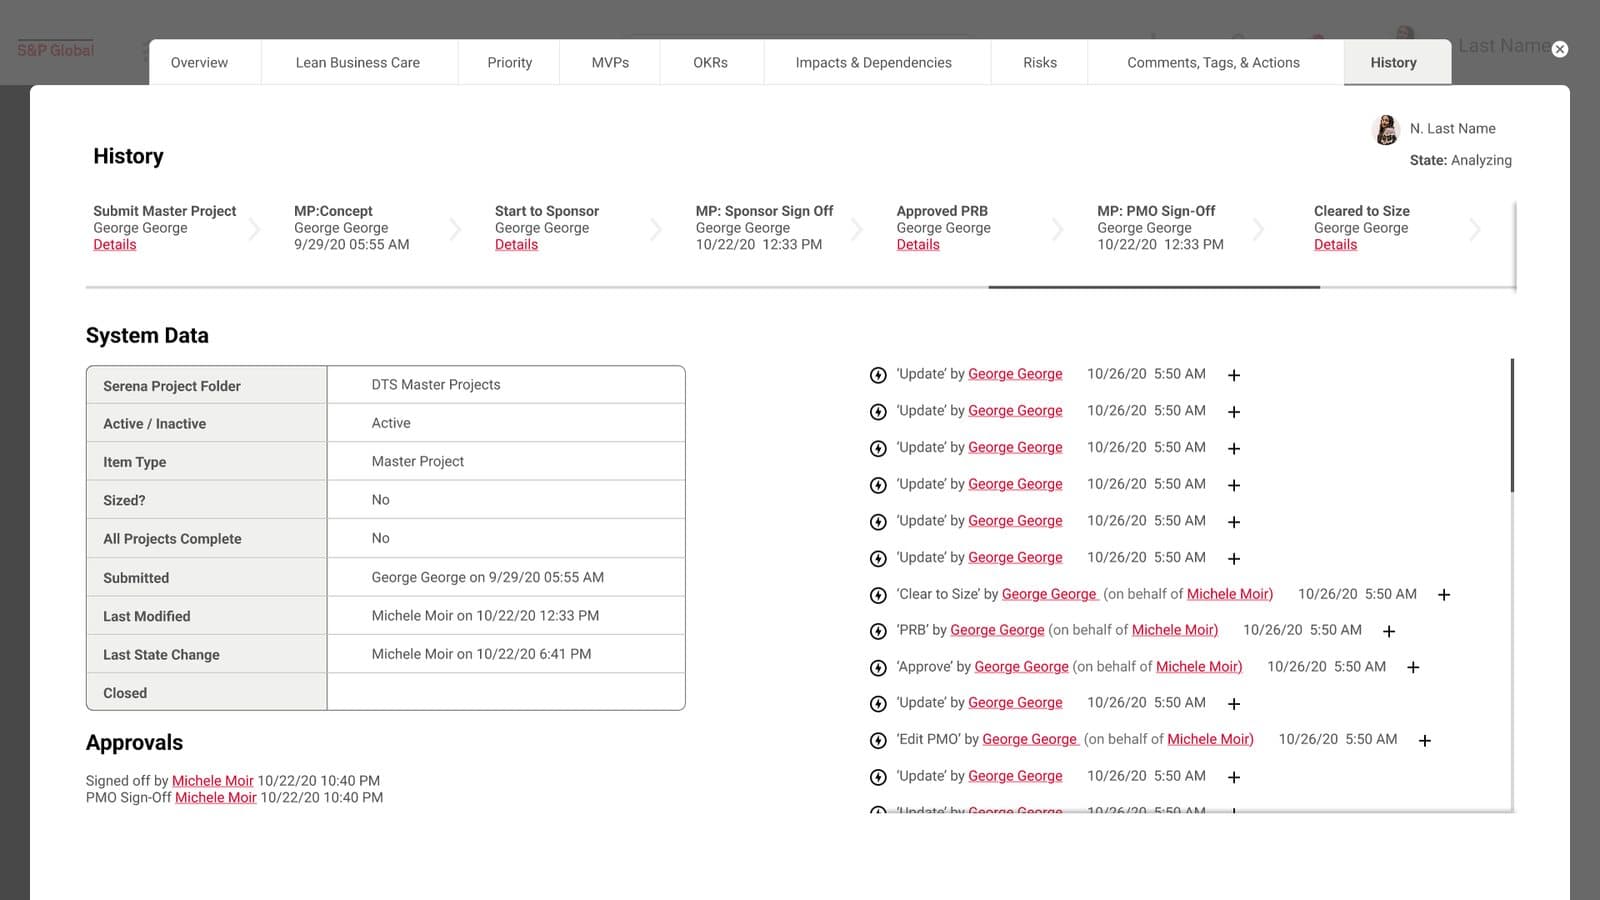Click the horizontal scrollbar under the history steps

pyautogui.click(x=1154, y=287)
